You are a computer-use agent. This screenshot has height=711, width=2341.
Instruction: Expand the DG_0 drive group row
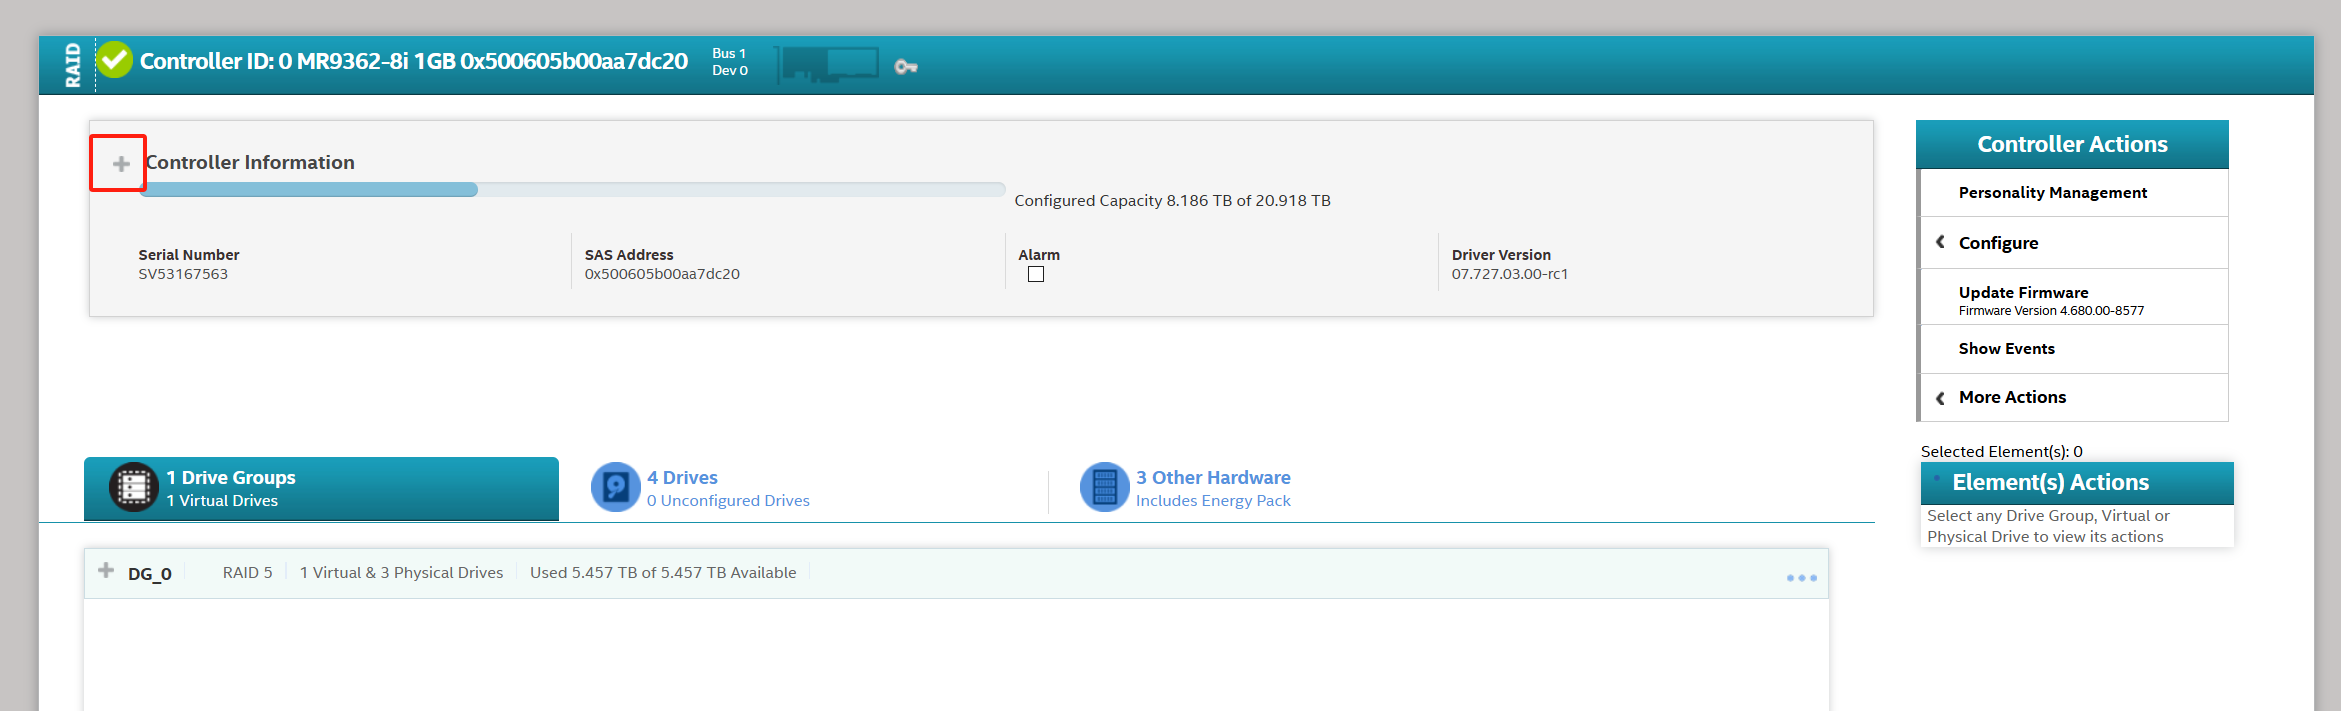(x=106, y=571)
